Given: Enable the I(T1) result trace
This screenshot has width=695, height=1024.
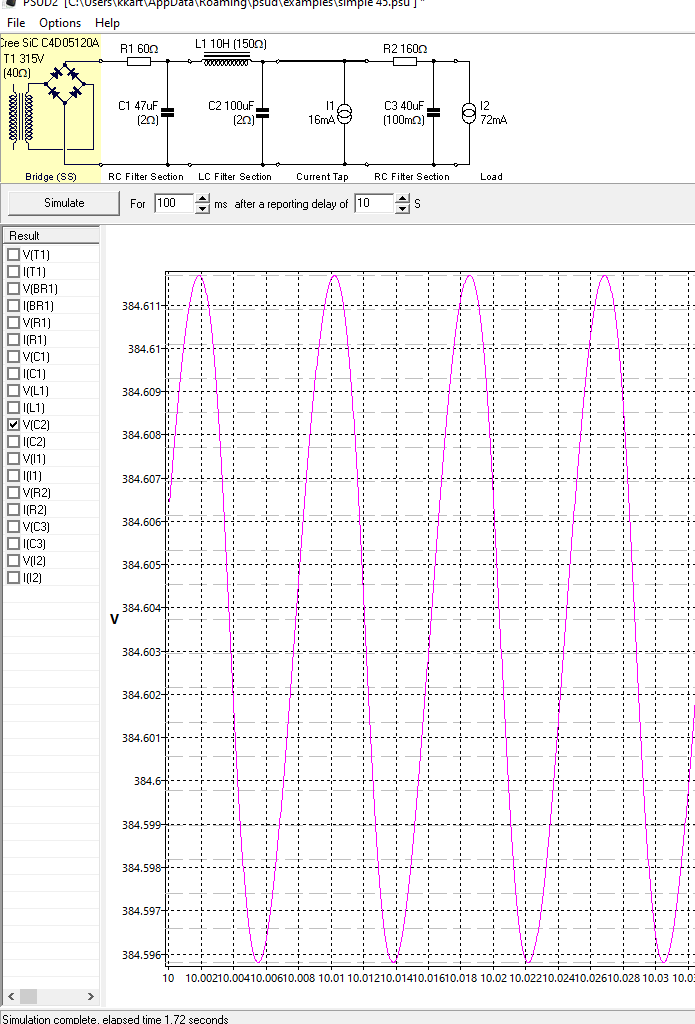Looking at the screenshot, I should [x=13, y=271].
